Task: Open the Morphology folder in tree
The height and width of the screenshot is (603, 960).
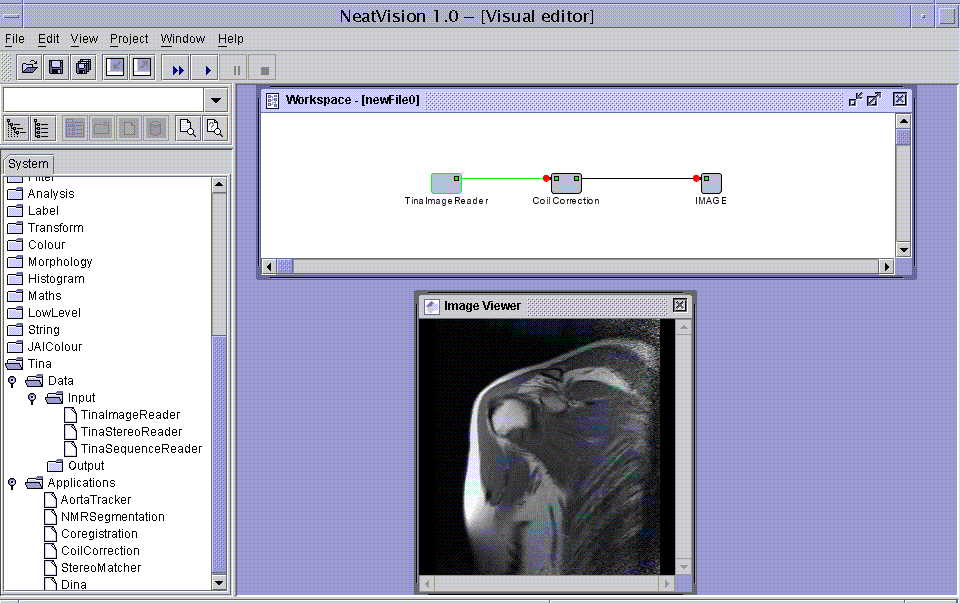Action: click(59, 262)
